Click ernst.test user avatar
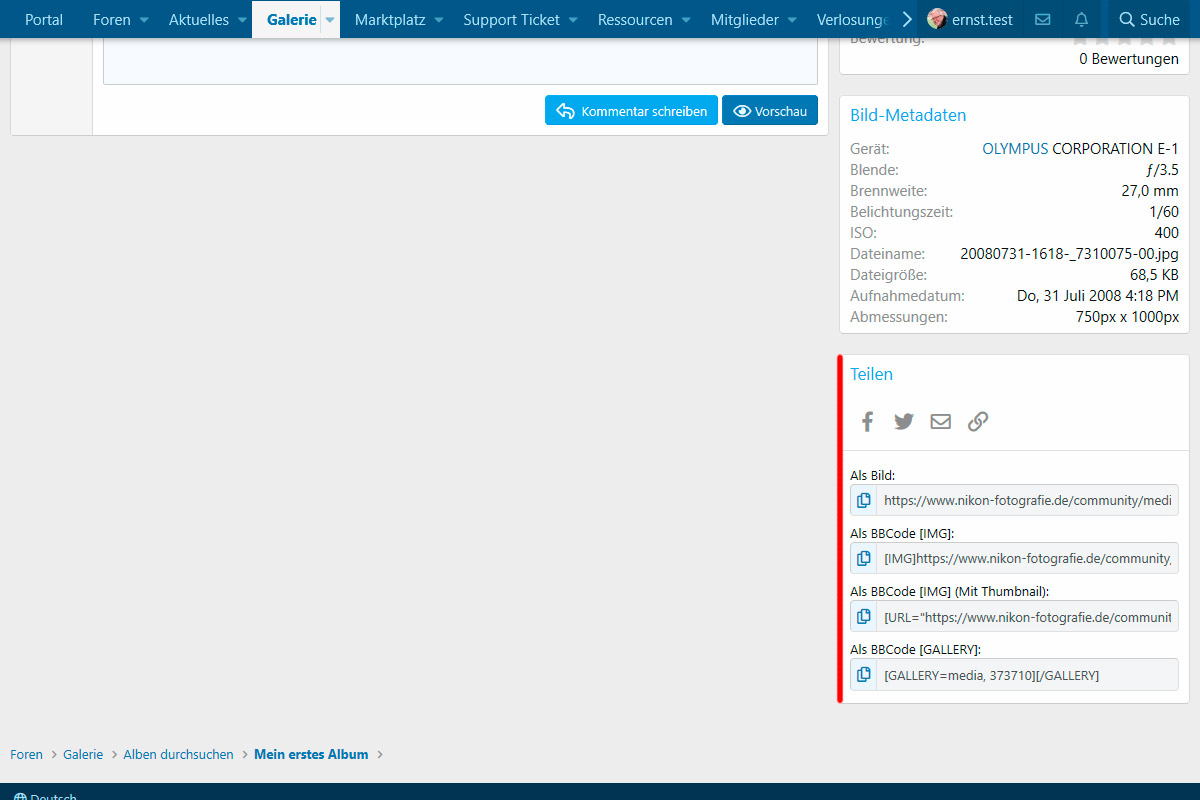The image size is (1200, 800). 937,19
